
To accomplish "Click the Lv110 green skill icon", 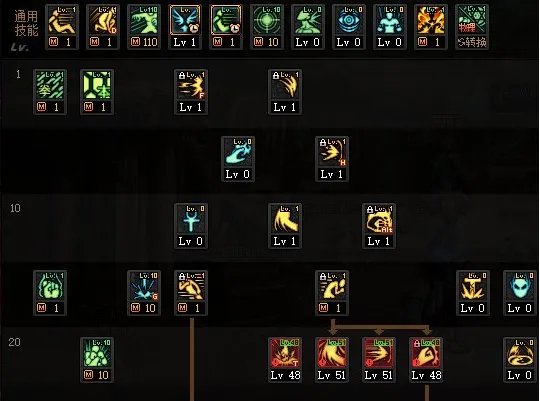I will [x=144, y=20].
